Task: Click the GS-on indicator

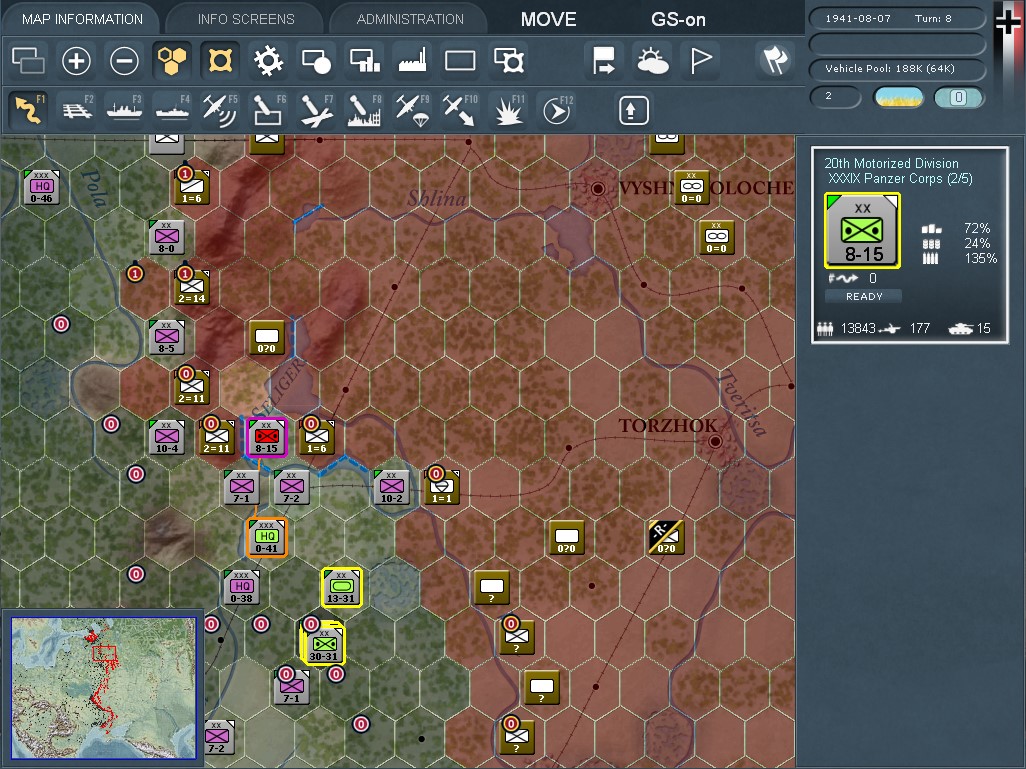Action: pos(678,20)
